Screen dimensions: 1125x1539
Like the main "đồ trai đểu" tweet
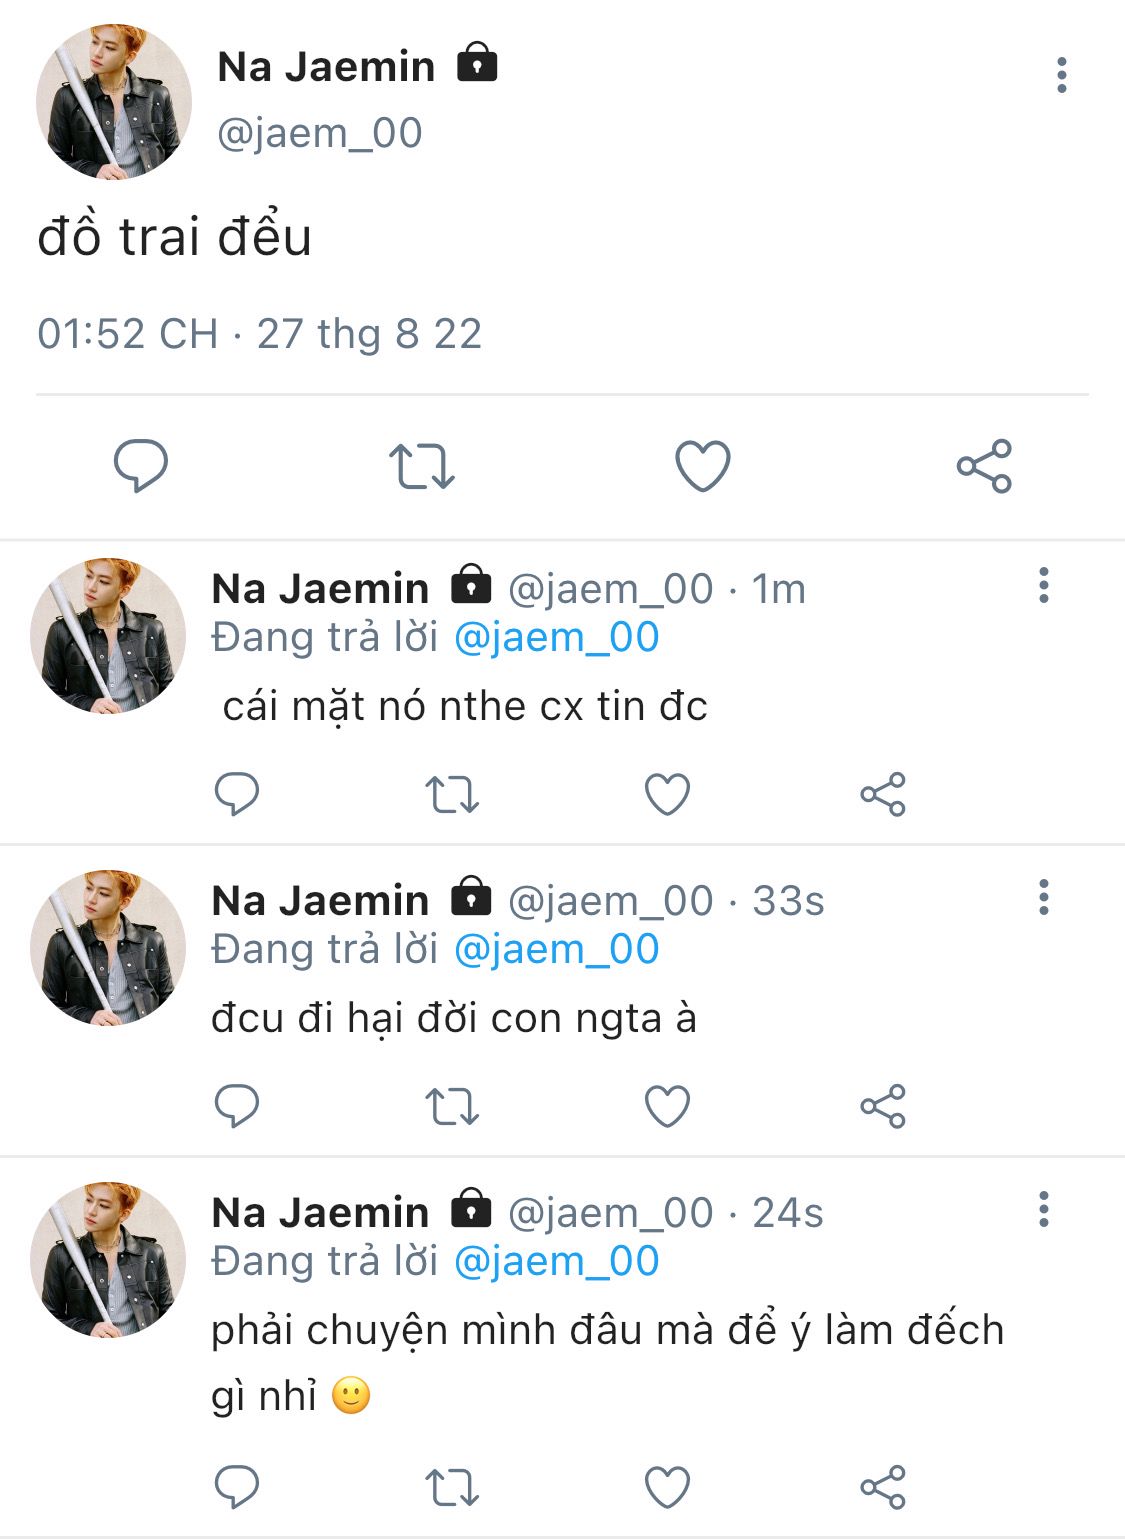click(703, 466)
